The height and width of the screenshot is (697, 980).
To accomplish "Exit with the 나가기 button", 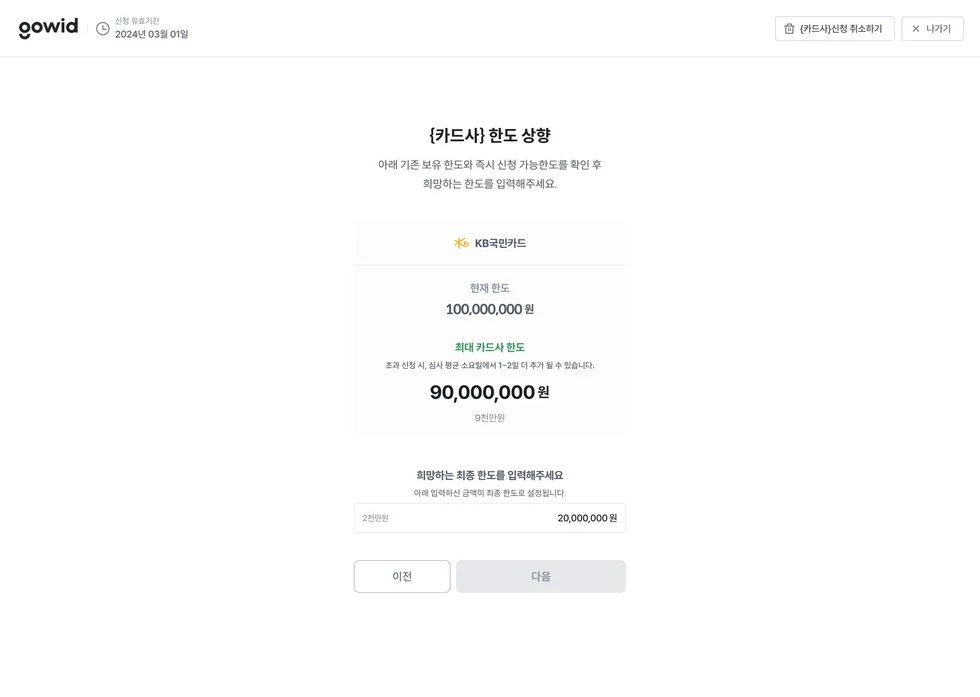I will click(932, 29).
